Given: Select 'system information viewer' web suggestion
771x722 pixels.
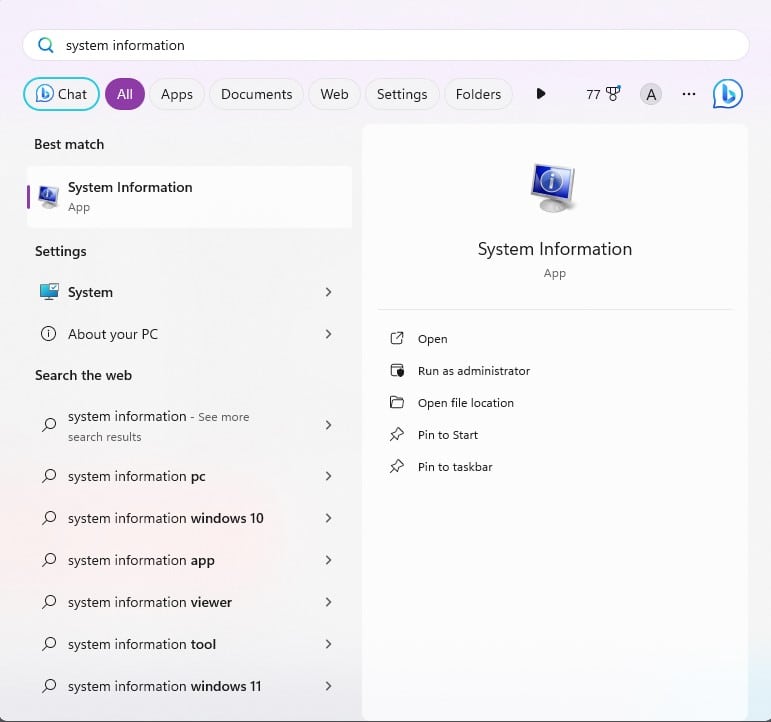Looking at the screenshot, I should pos(190,602).
